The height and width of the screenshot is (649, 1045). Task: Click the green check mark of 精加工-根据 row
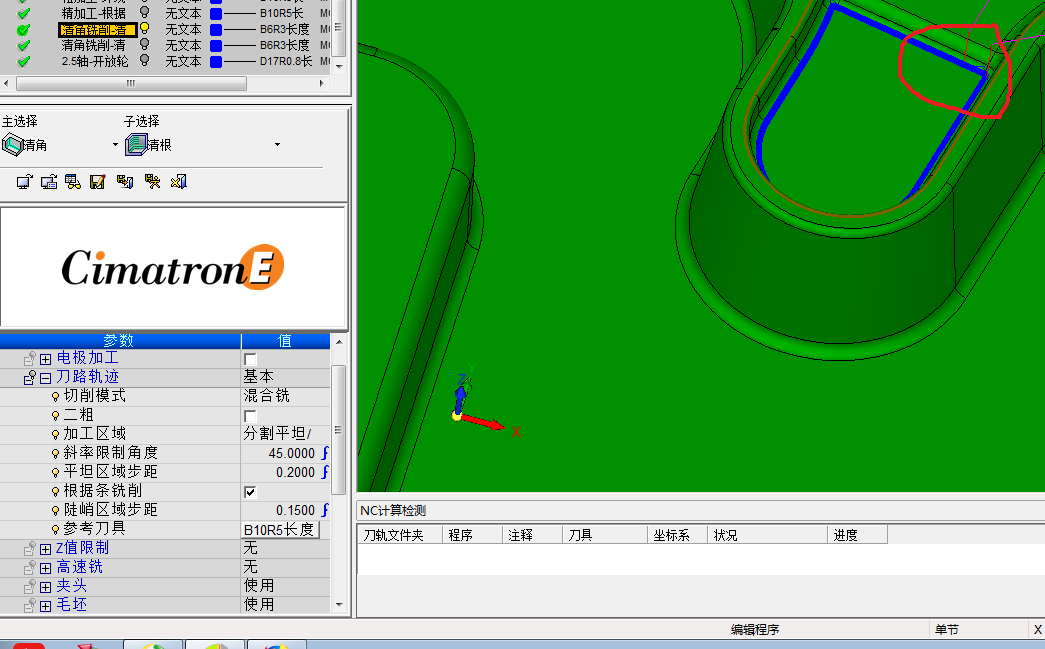tap(24, 13)
